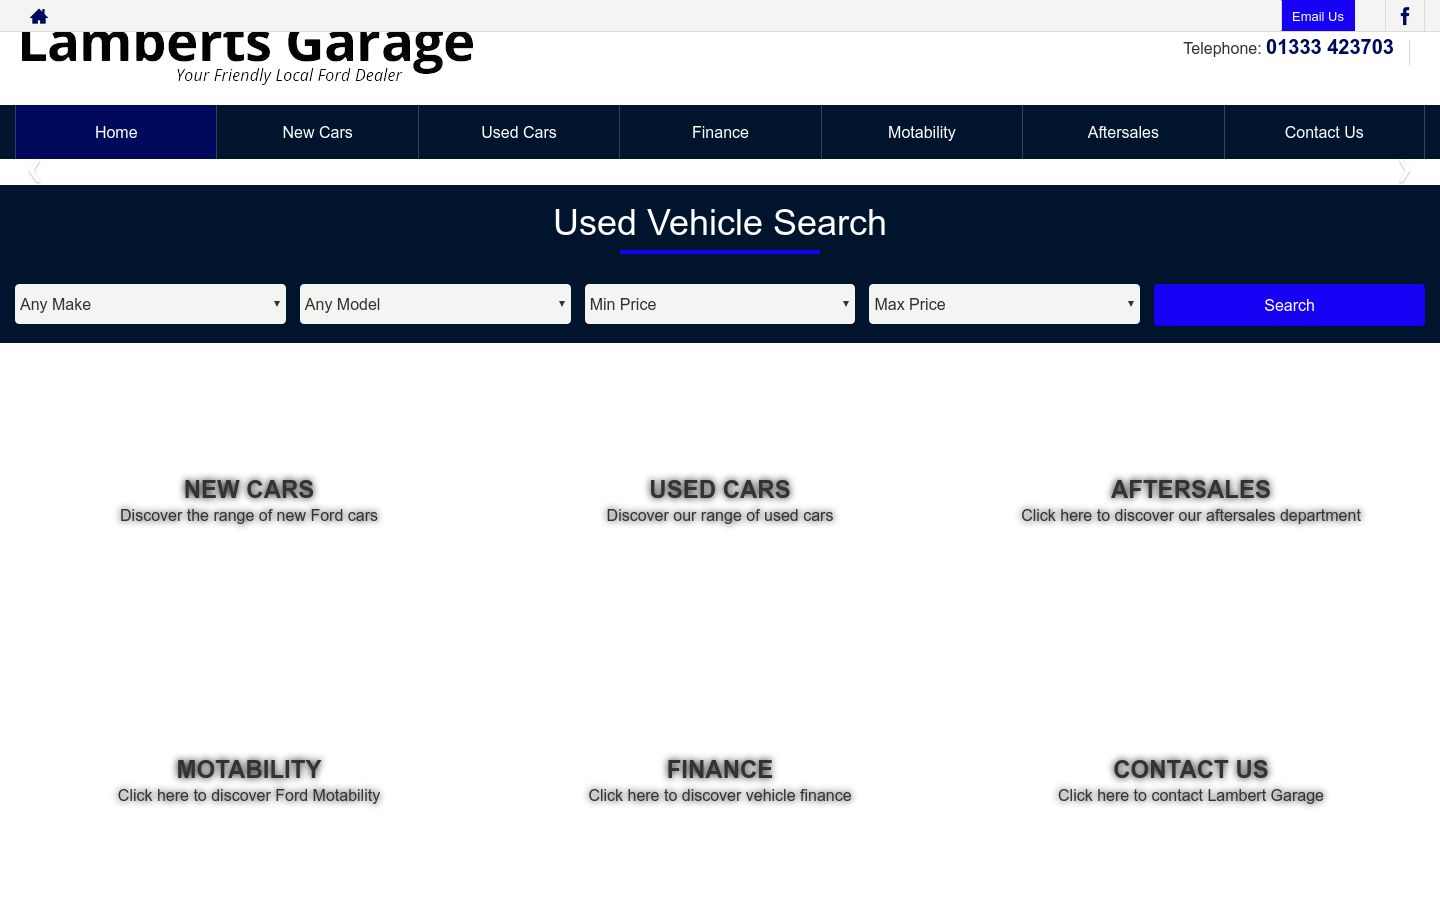This screenshot has width=1440, height=900.
Task: Expand the Any Model dropdown
Action: tap(435, 304)
